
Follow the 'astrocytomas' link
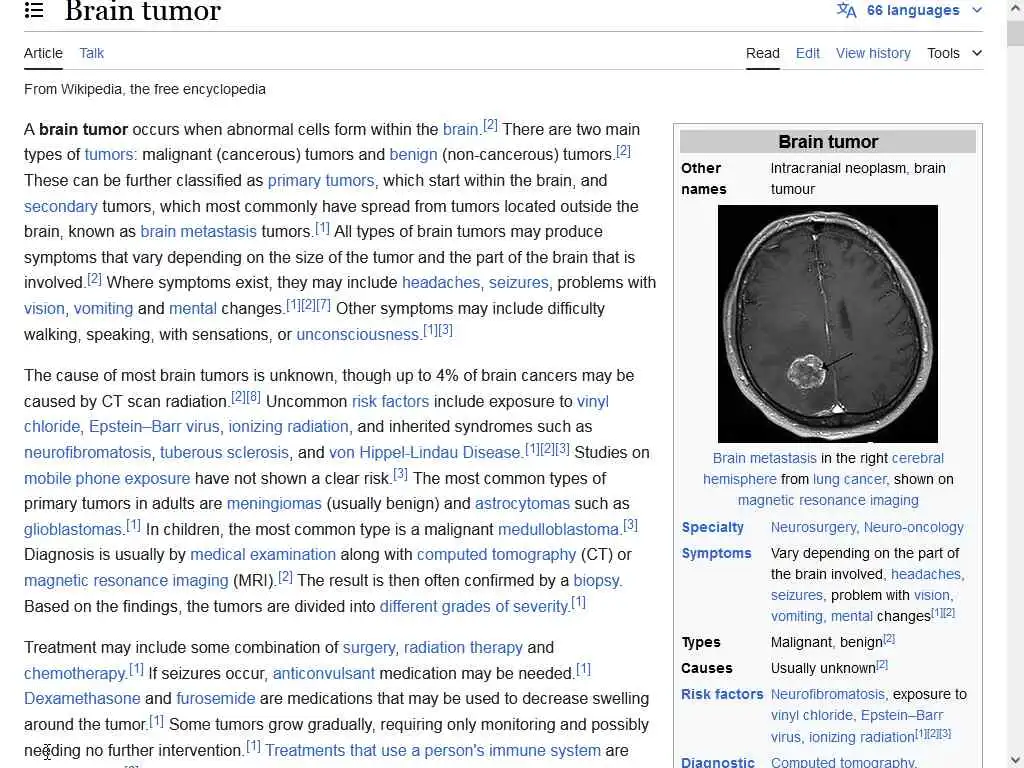[522, 504]
